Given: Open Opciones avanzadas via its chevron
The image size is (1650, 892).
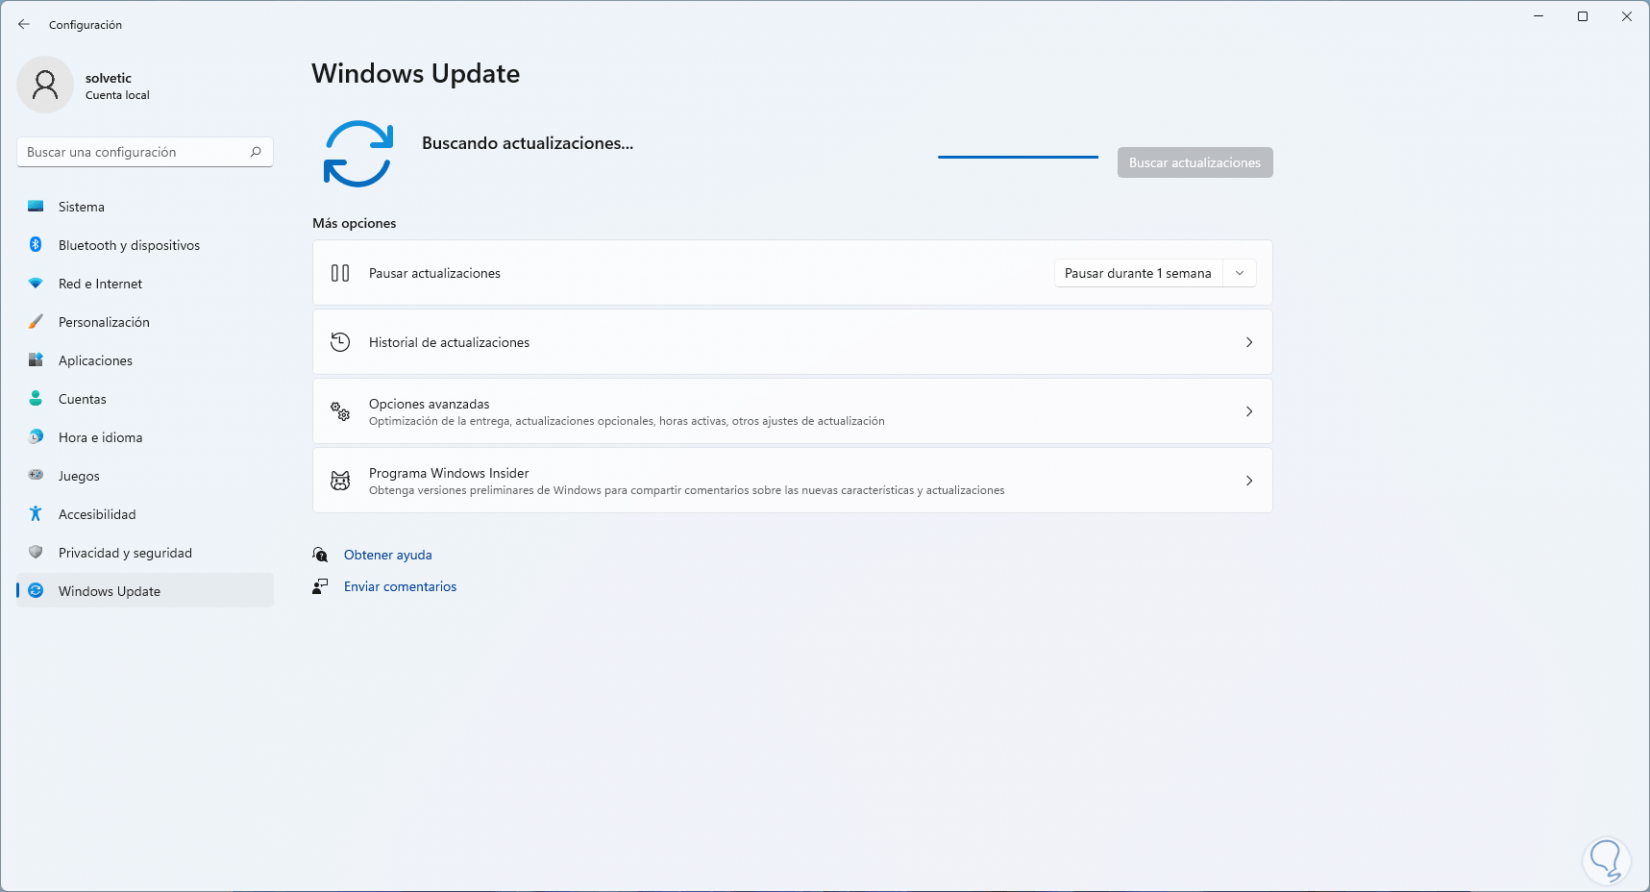Looking at the screenshot, I should point(1249,411).
